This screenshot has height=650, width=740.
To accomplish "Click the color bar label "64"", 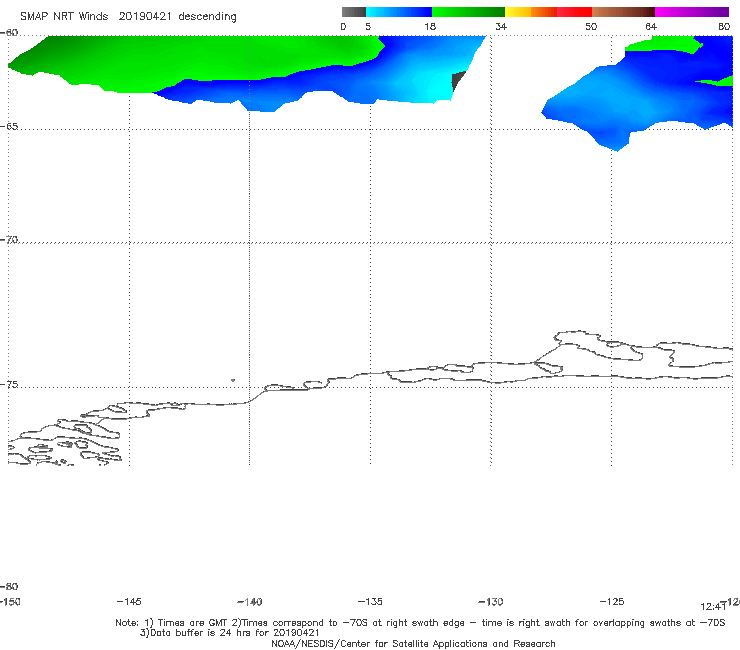I will coord(651,26).
